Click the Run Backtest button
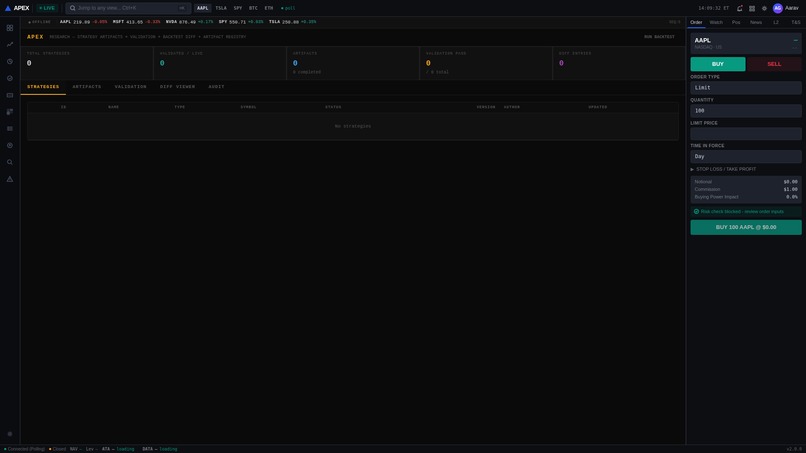Image resolution: width=806 pixels, height=453 pixels. (659, 37)
